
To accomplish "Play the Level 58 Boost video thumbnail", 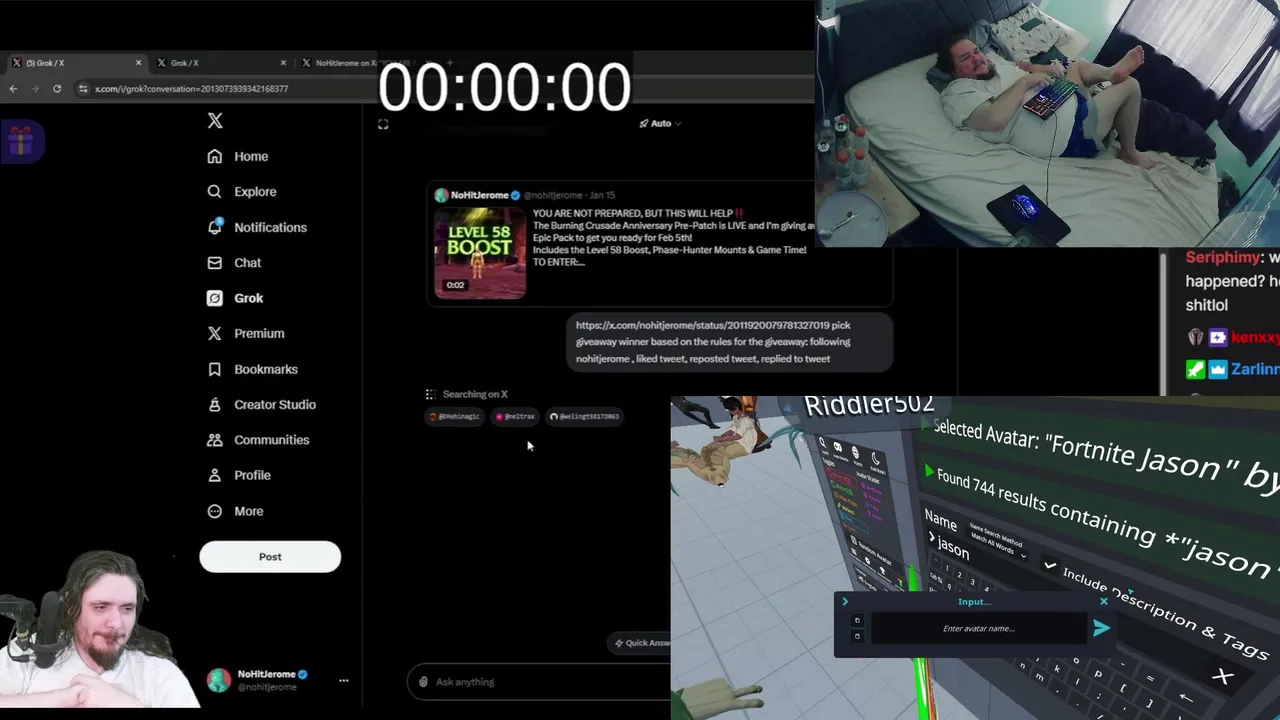I will pyautogui.click(x=480, y=252).
